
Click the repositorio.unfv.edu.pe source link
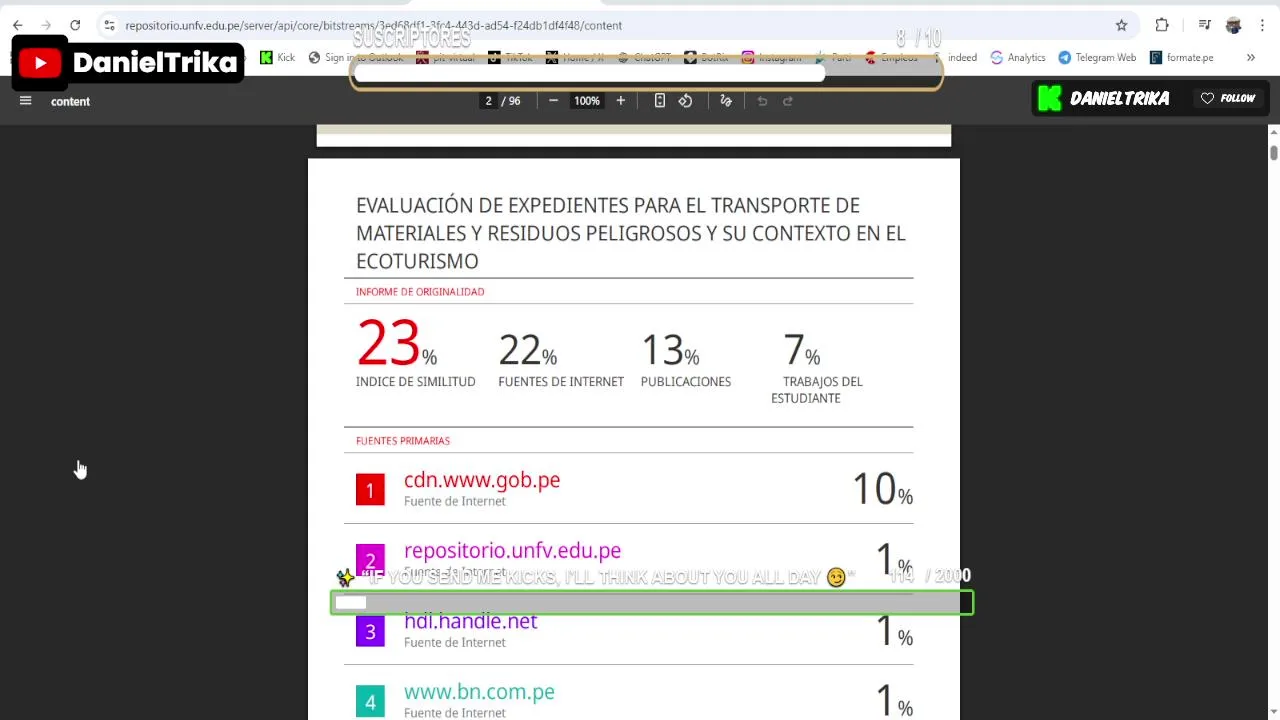click(x=512, y=551)
